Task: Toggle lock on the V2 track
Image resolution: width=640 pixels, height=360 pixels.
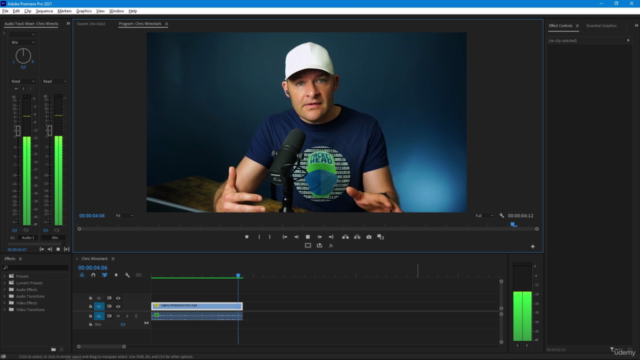Action: click(x=91, y=298)
